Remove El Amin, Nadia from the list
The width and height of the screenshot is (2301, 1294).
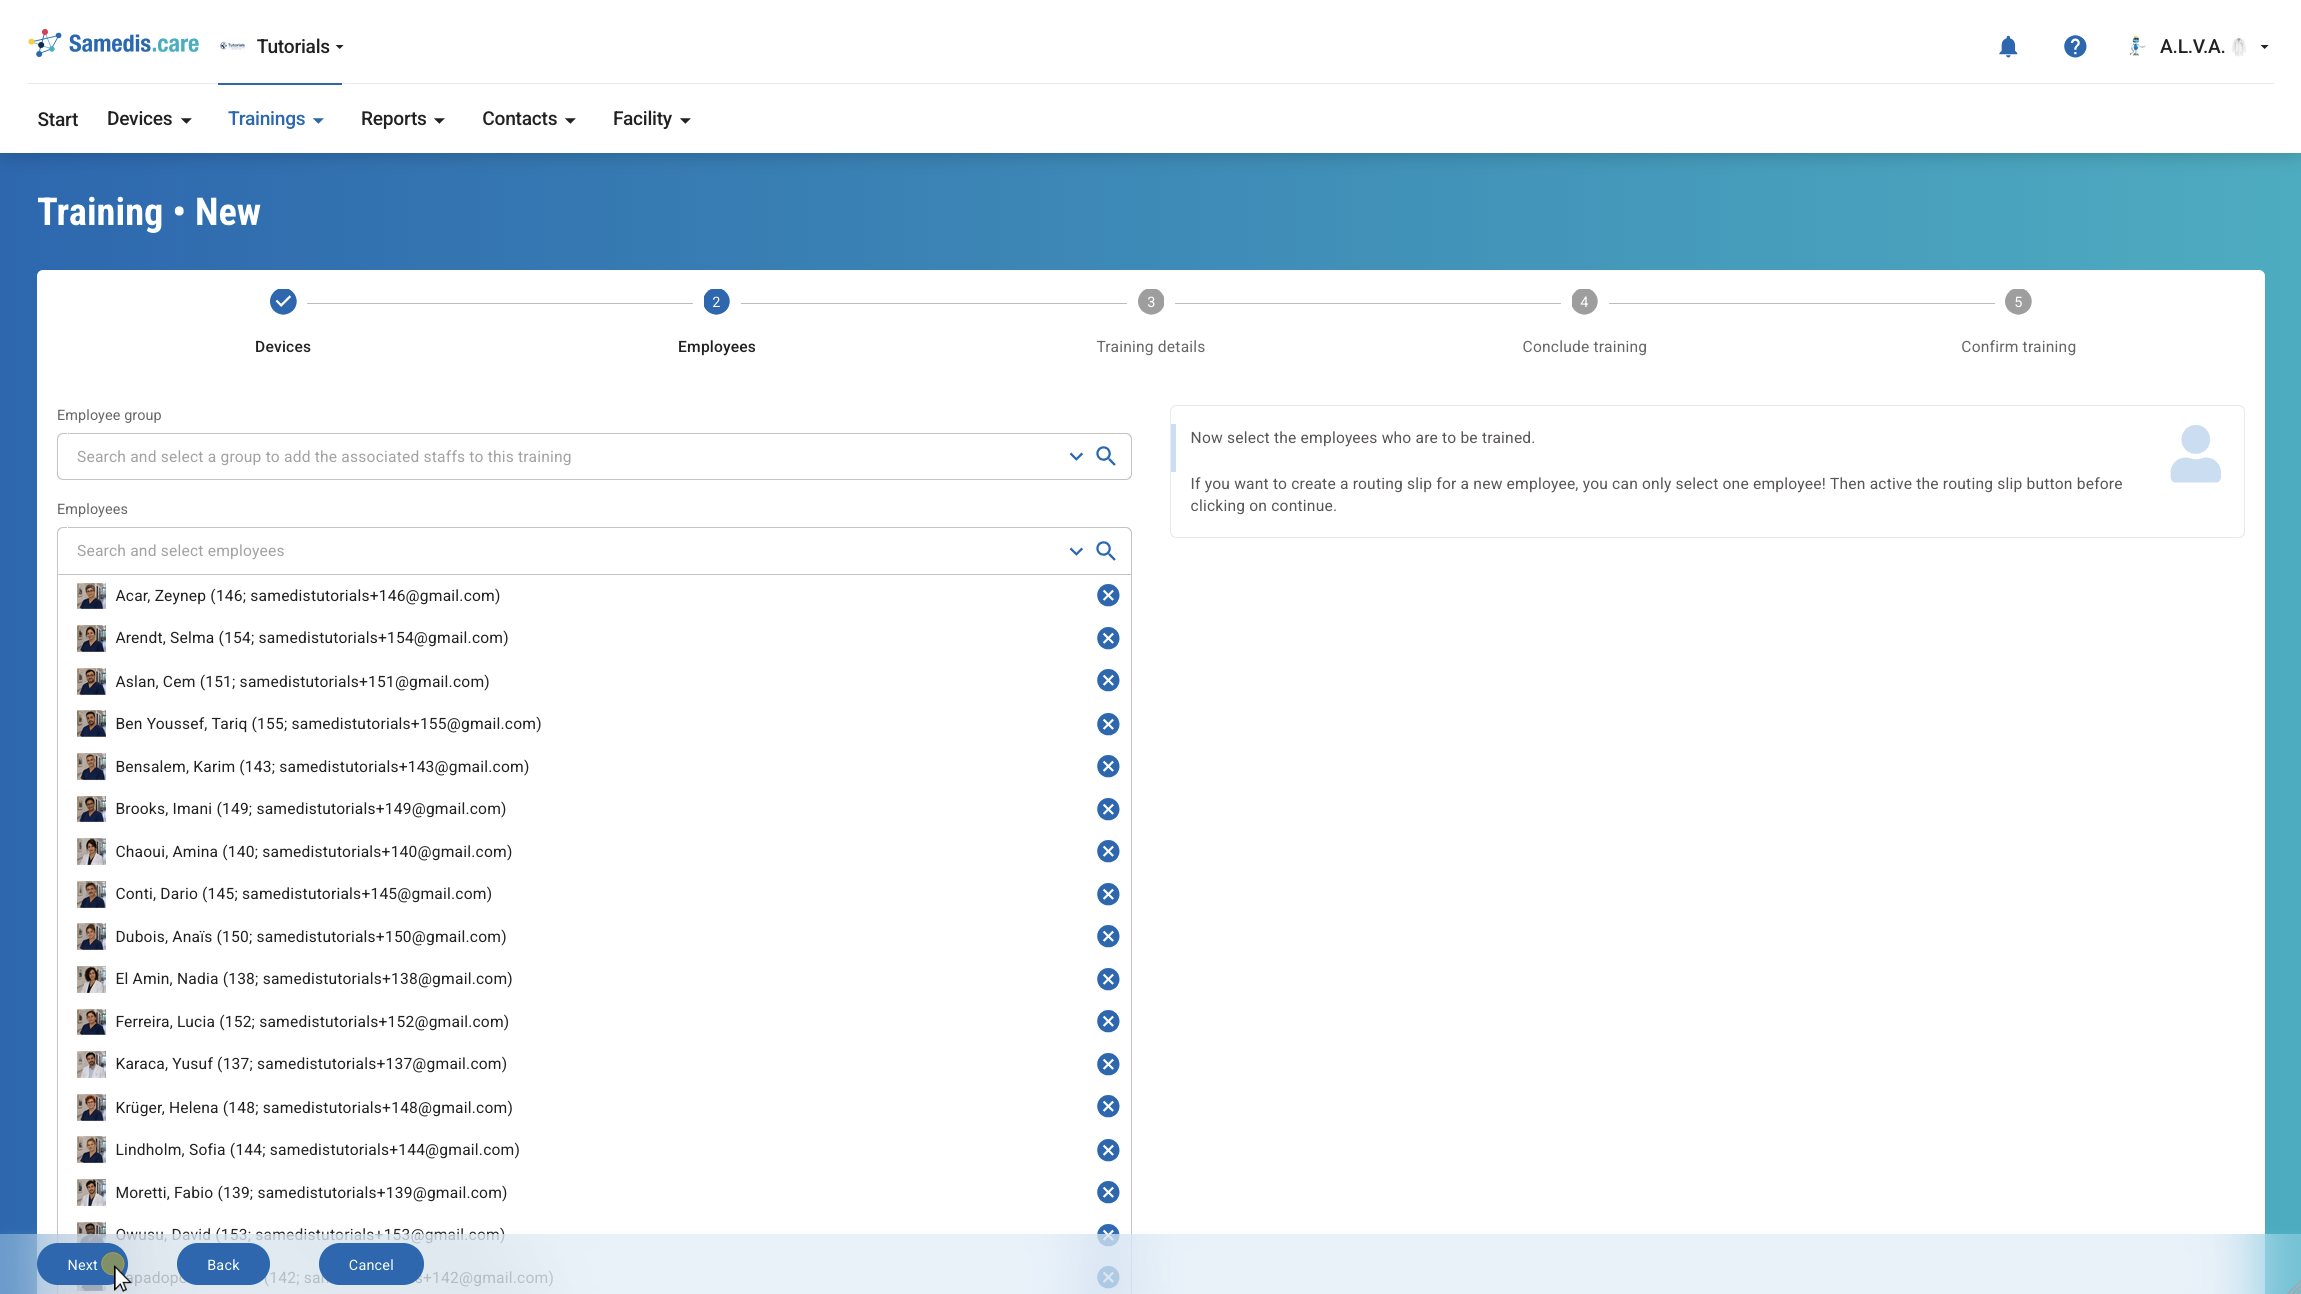pos(1108,979)
